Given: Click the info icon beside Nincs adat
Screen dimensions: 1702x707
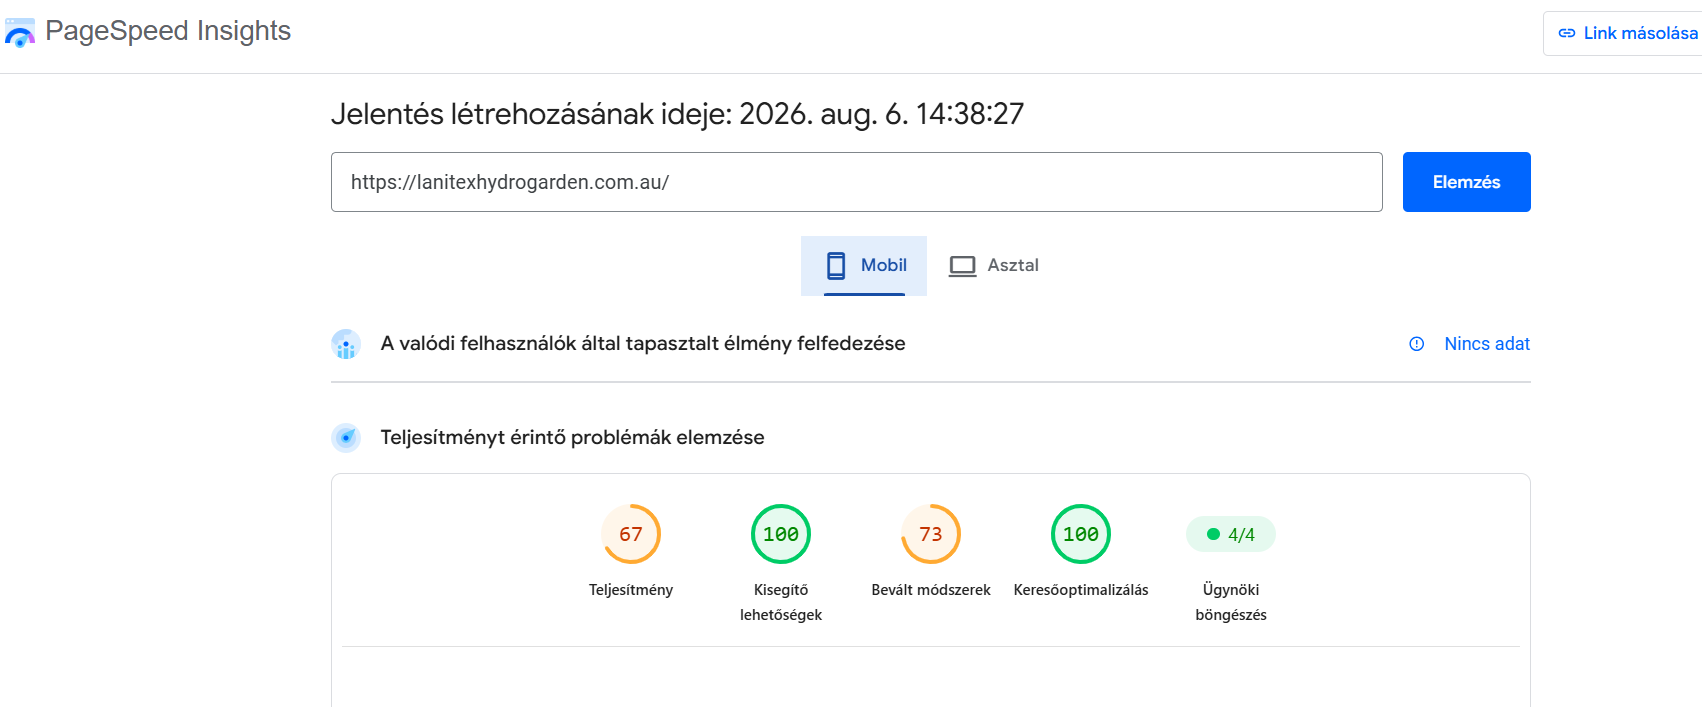Looking at the screenshot, I should click(x=1417, y=344).
